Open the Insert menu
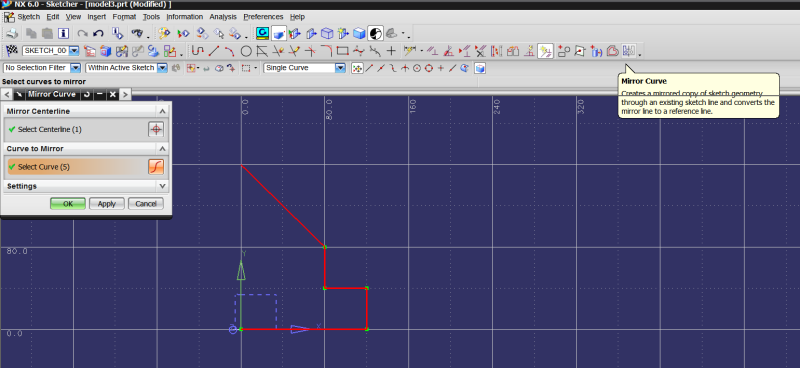 [x=96, y=17]
